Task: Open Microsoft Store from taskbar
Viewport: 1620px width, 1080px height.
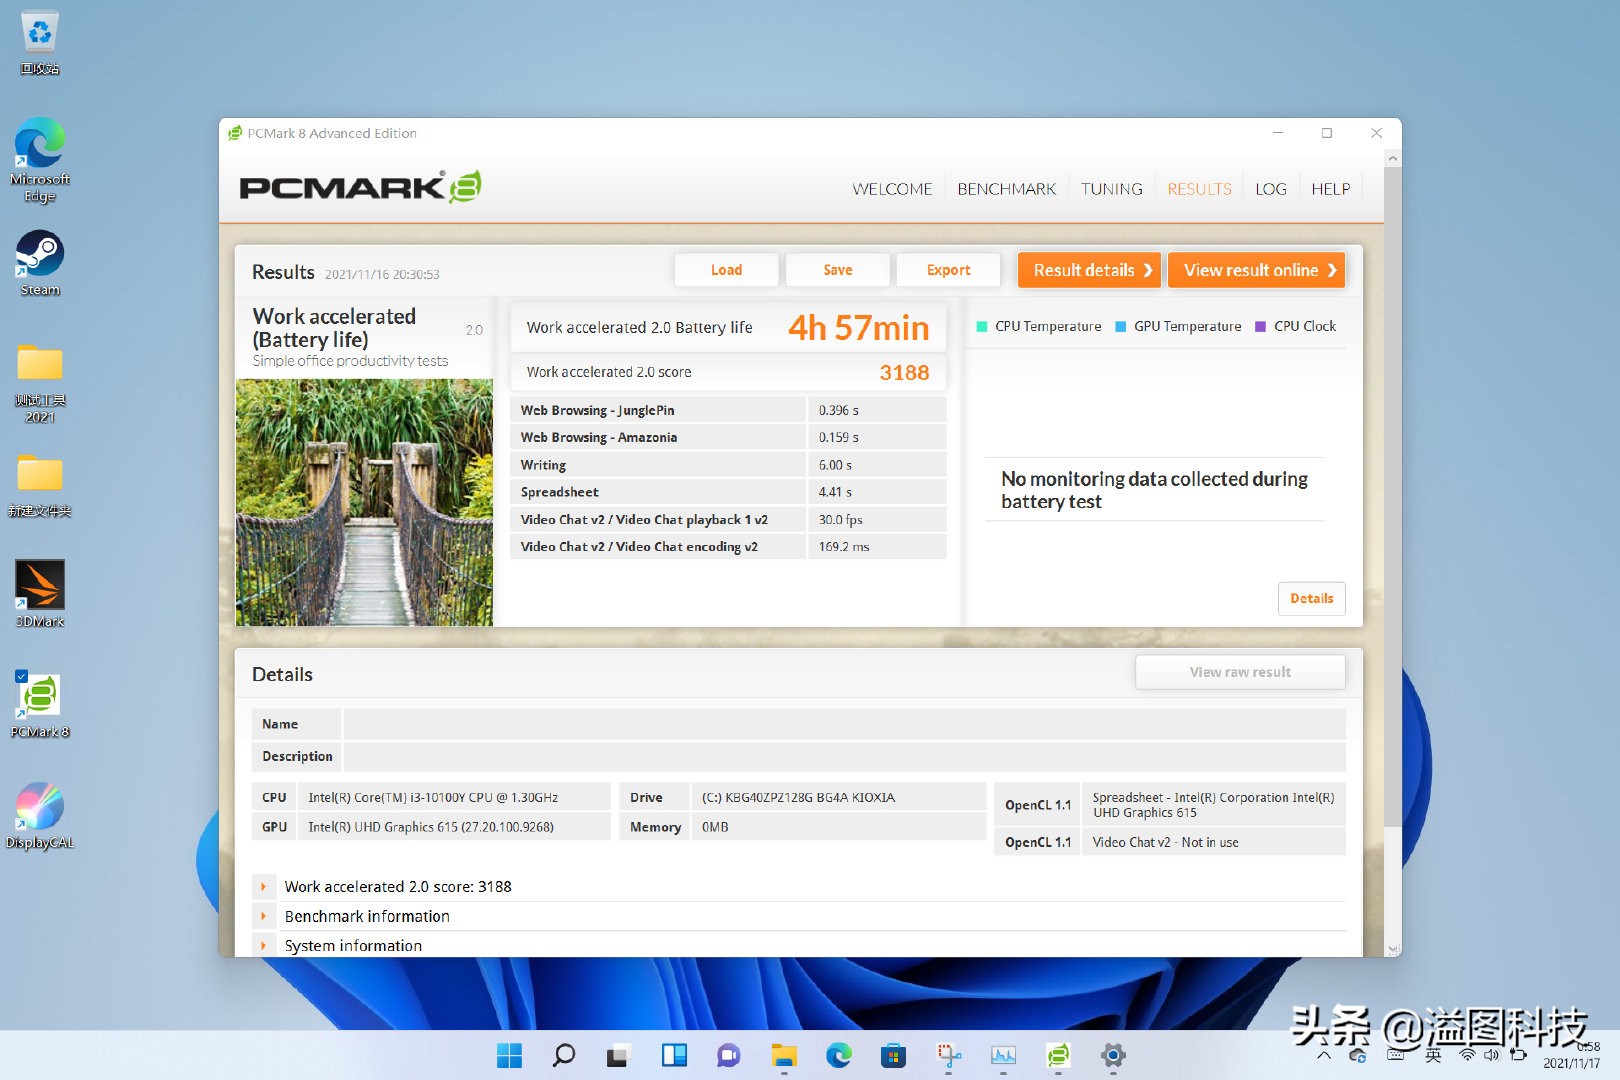Action: click(x=893, y=1055)
